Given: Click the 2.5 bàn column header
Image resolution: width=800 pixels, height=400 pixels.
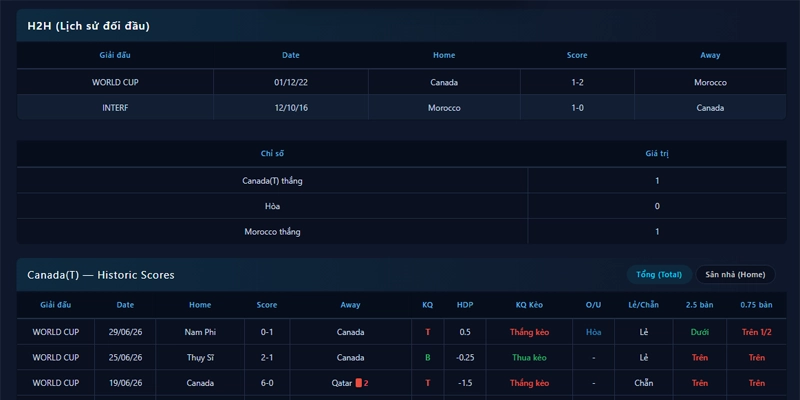Looking at the screenshot, I should pos(699,305).
